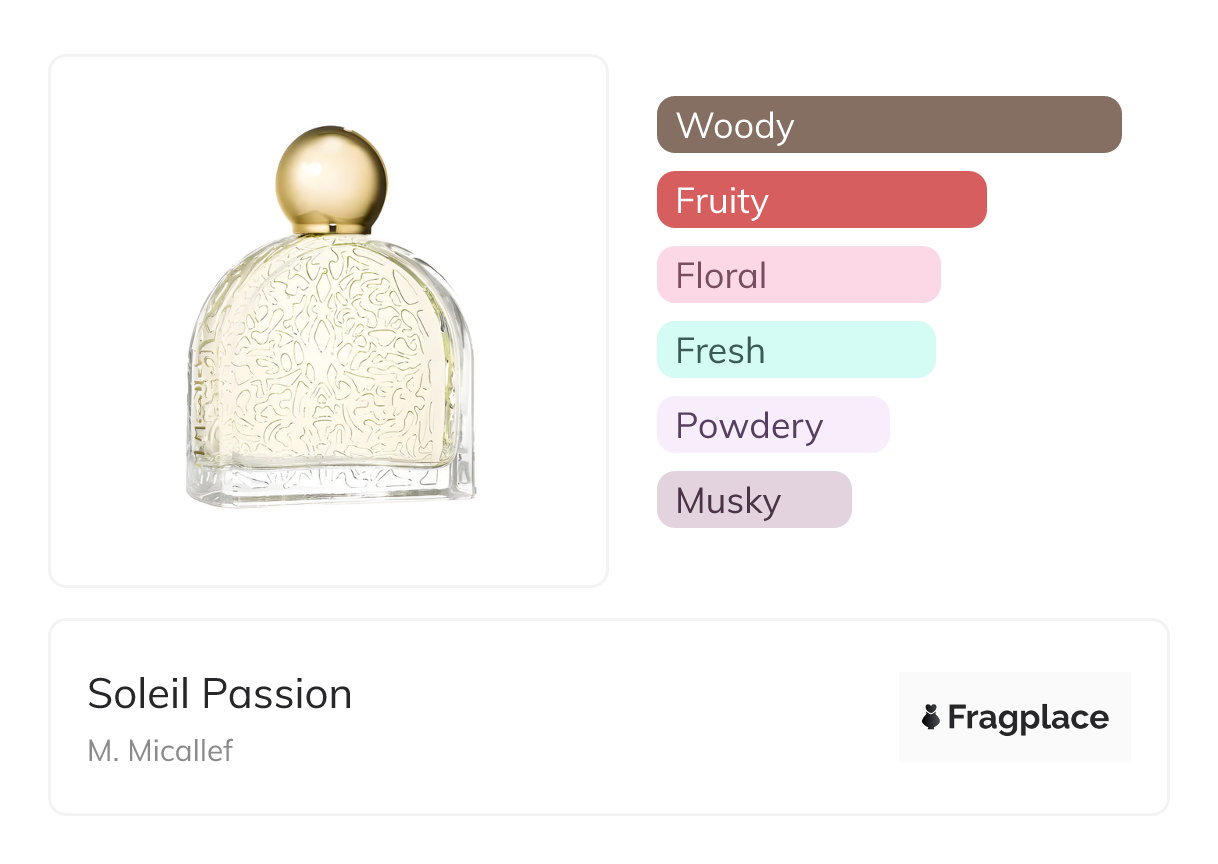
Task: Open the Soleil Passion fragrance title
Action: [220, 694]
